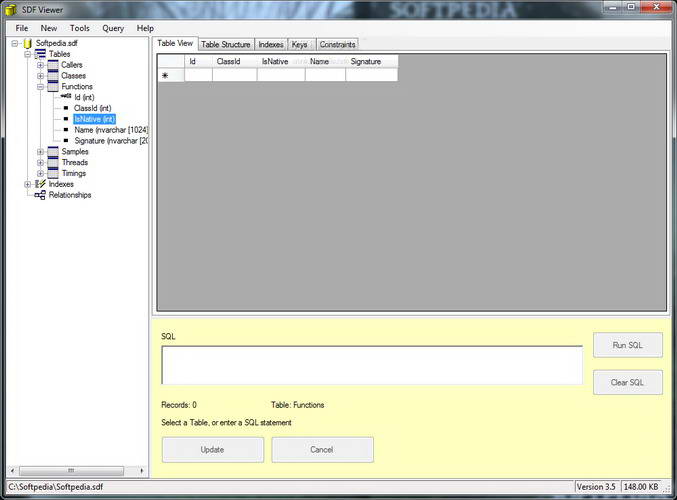Select the Threads table icon
677x500 pixels.
coord(53,162)
